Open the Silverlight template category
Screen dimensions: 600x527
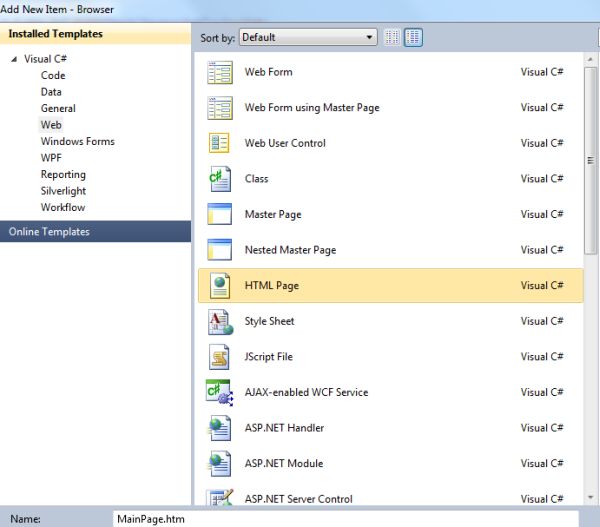[63, 191]
